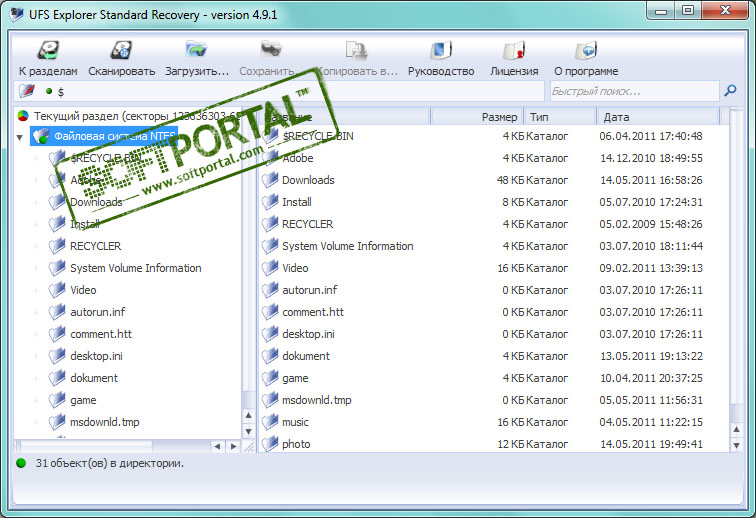Select desktop.ini in left tree
Image resolution: width=756 pixels, height=518 pixels.
96,356
